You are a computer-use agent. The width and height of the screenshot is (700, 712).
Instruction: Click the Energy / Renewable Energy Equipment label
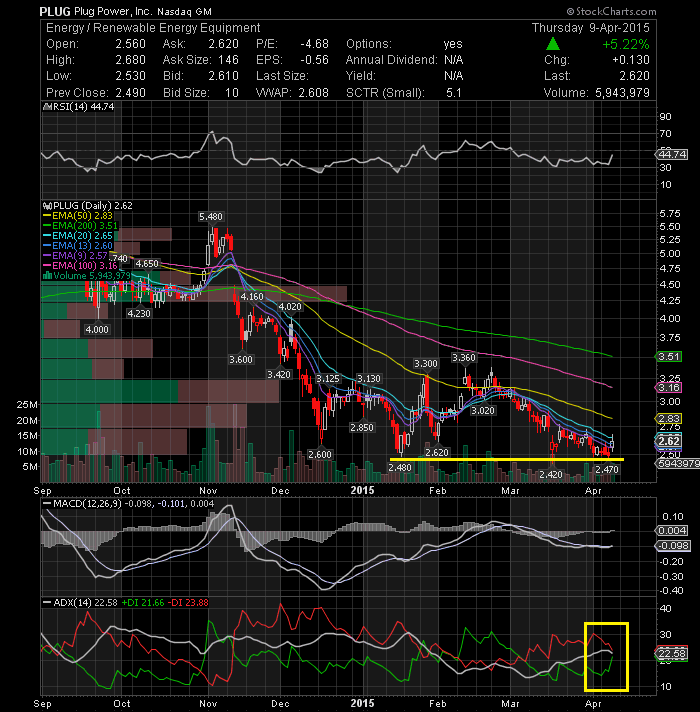[x=153, y=28]
